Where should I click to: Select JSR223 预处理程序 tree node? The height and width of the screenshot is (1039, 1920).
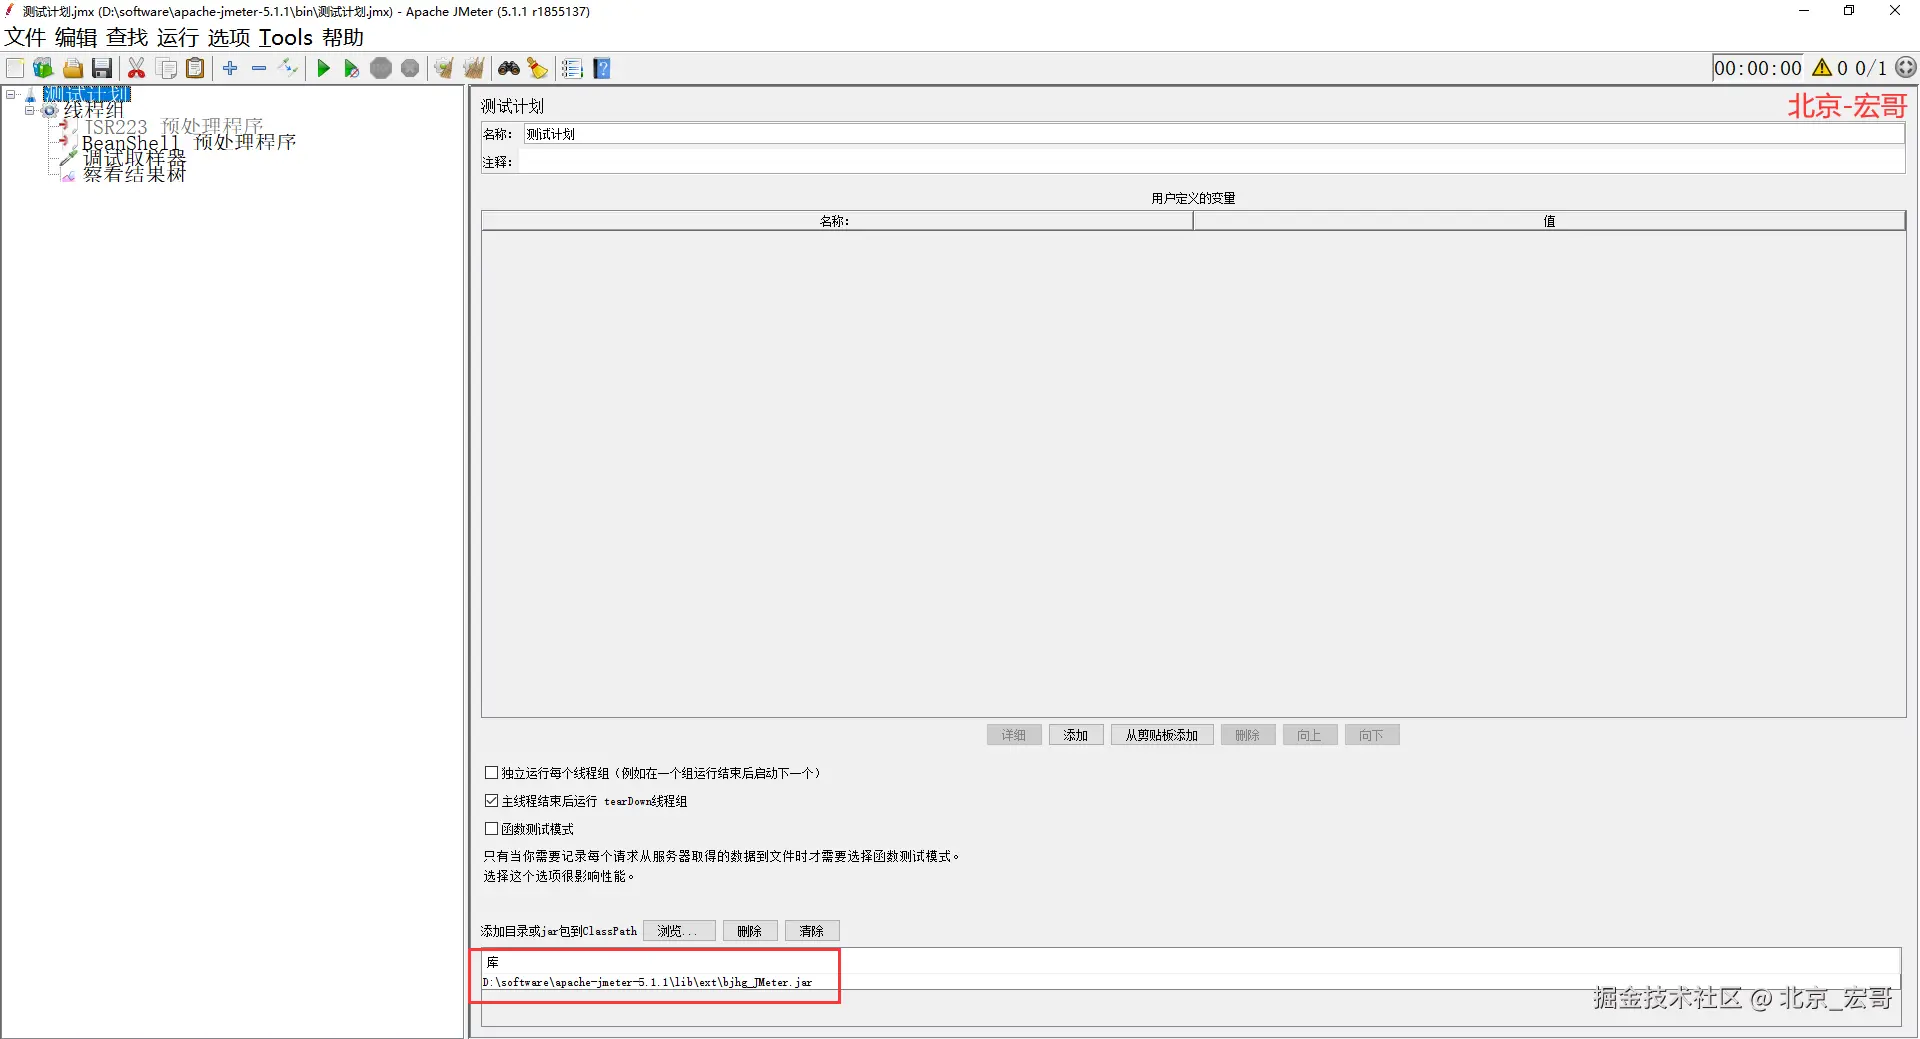[173, 126]
